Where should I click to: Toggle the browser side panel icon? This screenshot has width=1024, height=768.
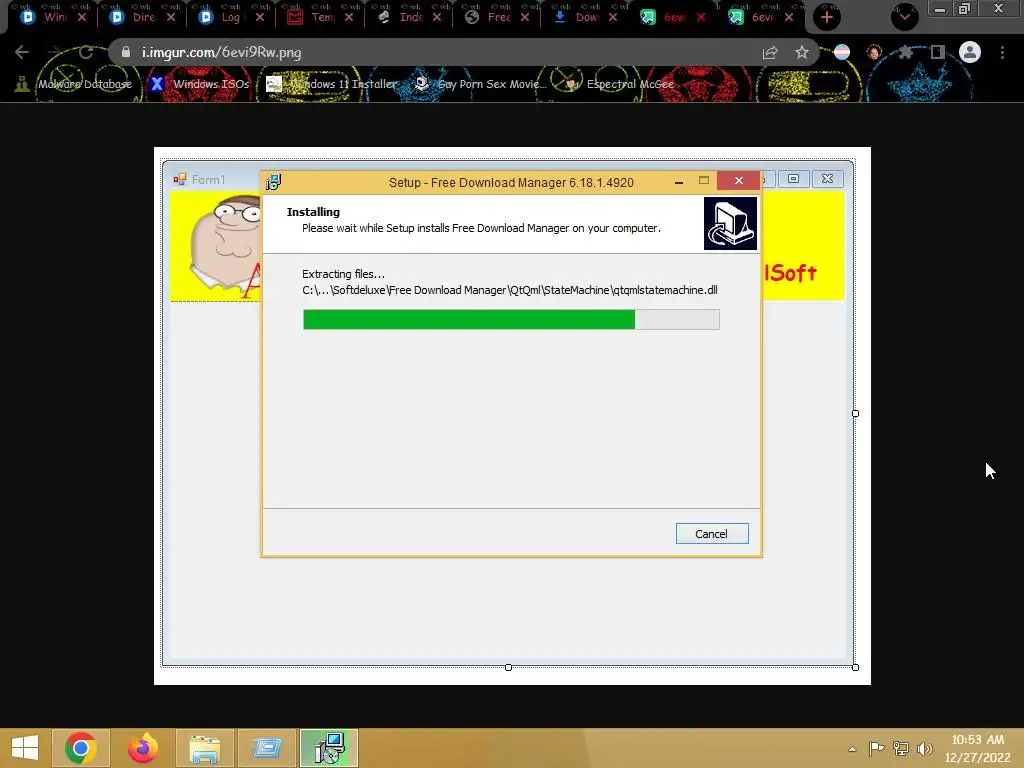938,52
